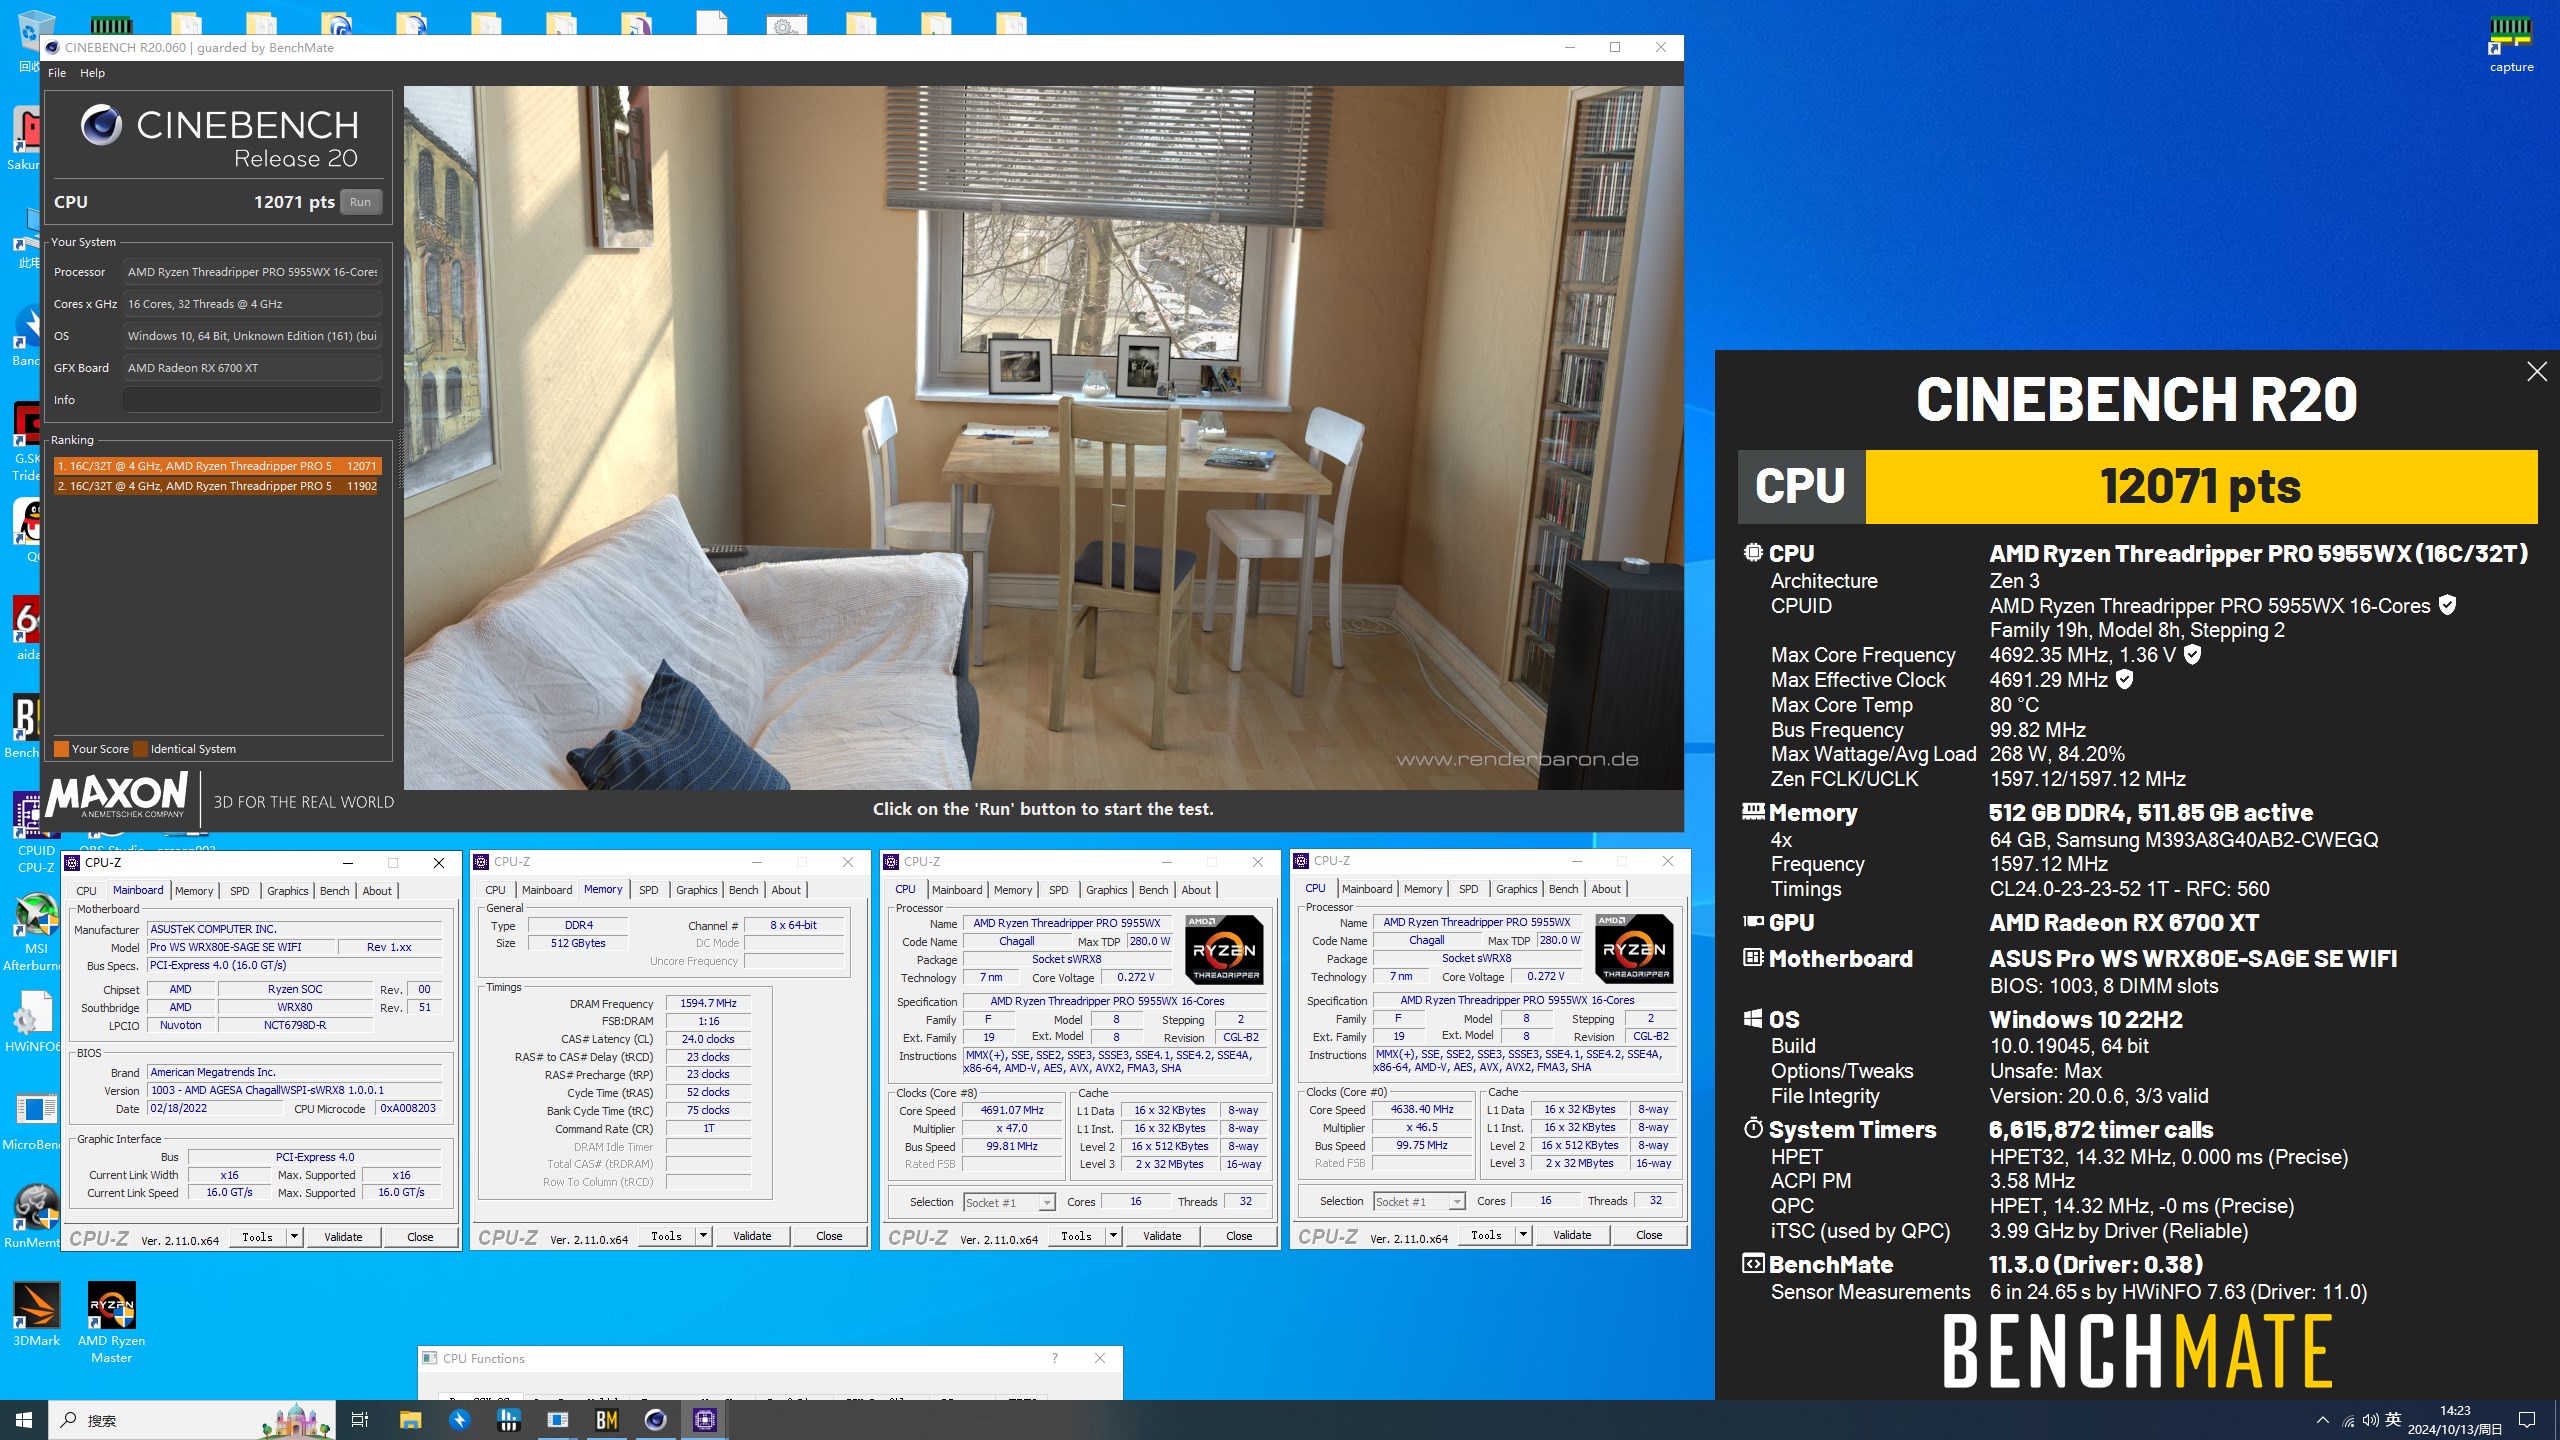Show hidden system tray icons chevron

(x=2323, y=1421)
